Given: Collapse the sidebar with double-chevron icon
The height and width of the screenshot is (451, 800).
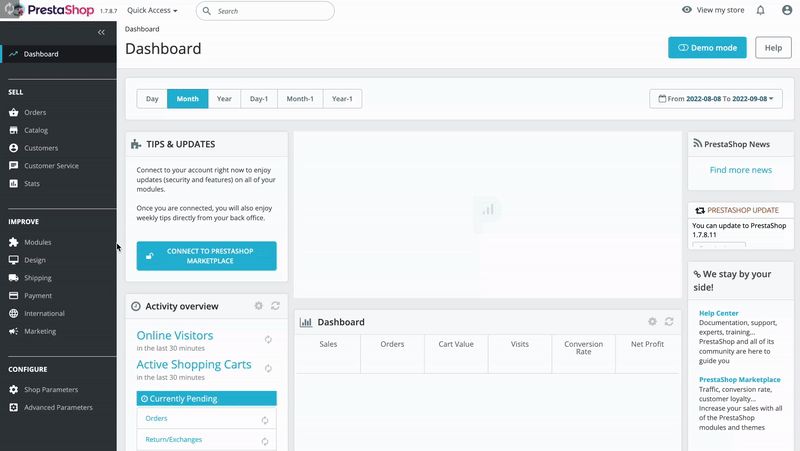Looking at the screenshot, I should coord(101,32).
